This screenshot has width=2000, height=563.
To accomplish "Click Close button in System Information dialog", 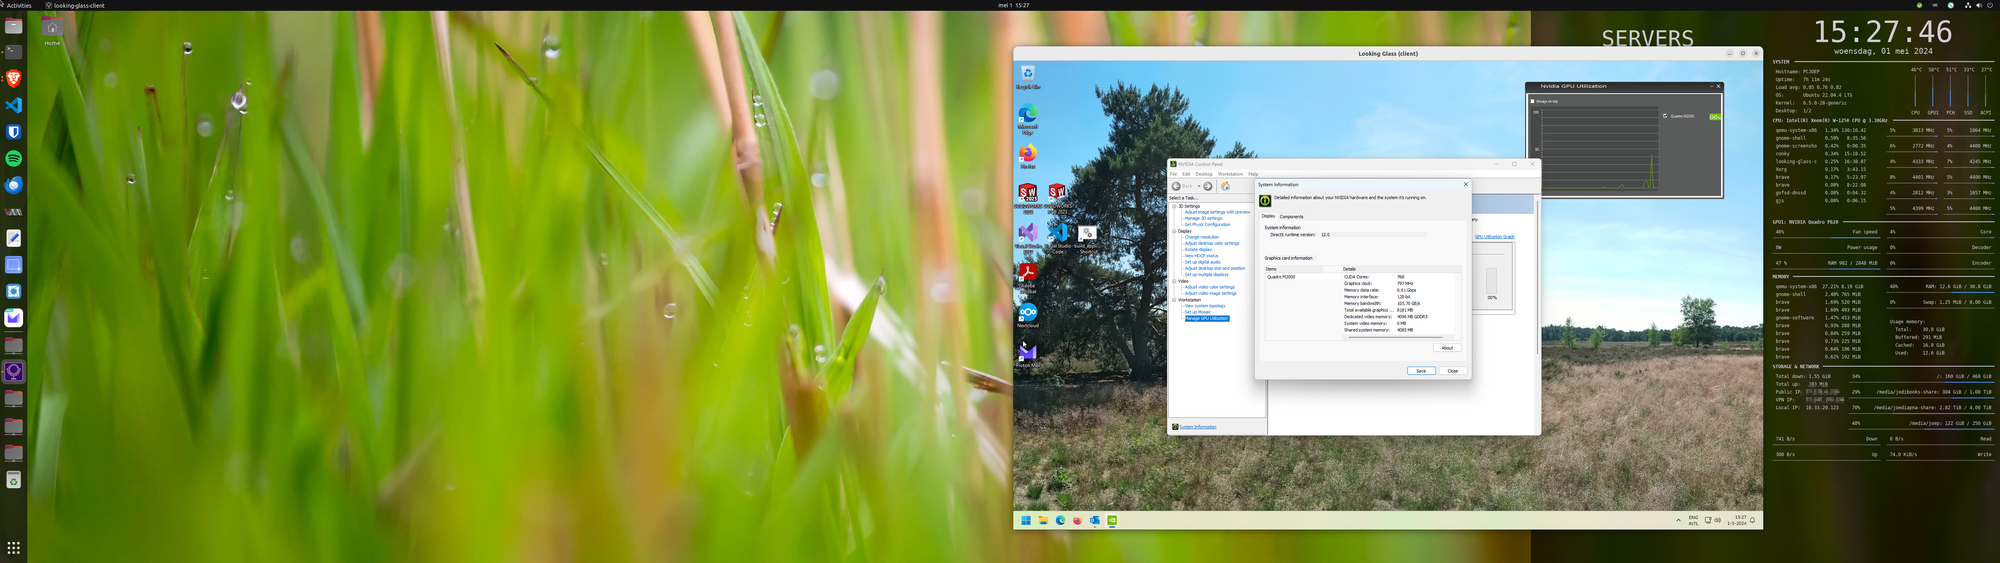I will (1453, 371).
